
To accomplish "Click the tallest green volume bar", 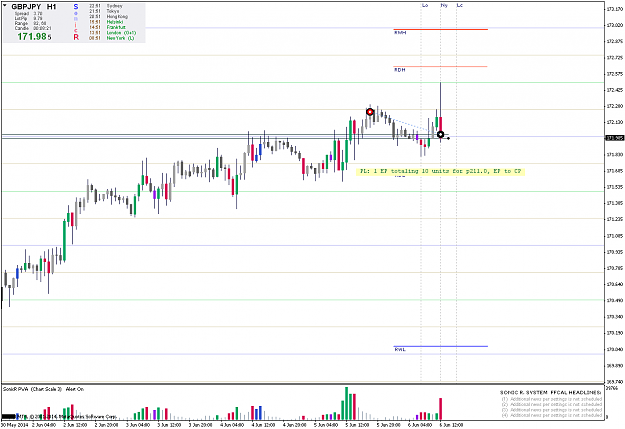I will point(346,403).
